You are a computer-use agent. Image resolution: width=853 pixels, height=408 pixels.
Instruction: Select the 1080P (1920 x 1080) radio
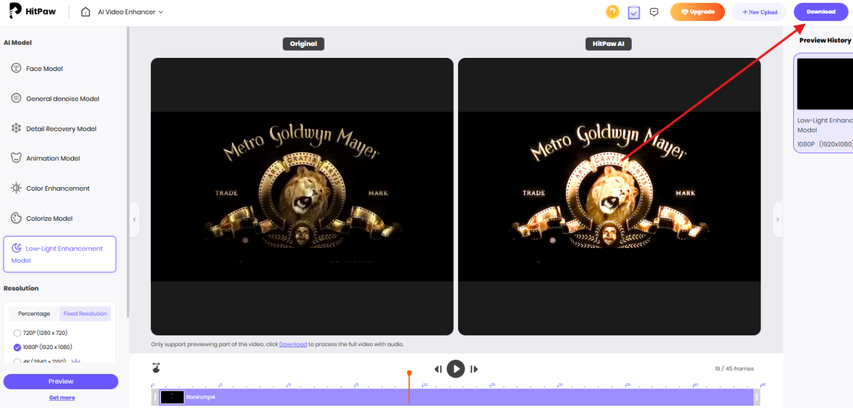17,347
